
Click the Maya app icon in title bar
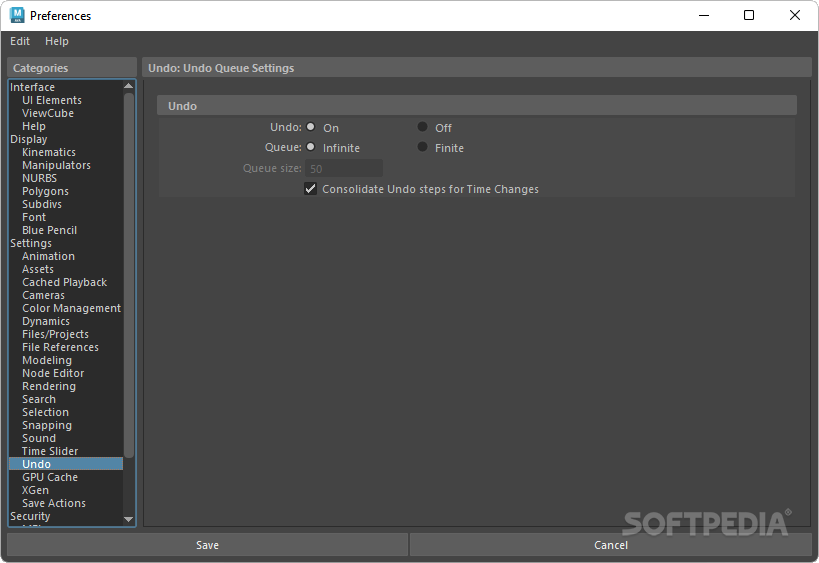[17, 16]
